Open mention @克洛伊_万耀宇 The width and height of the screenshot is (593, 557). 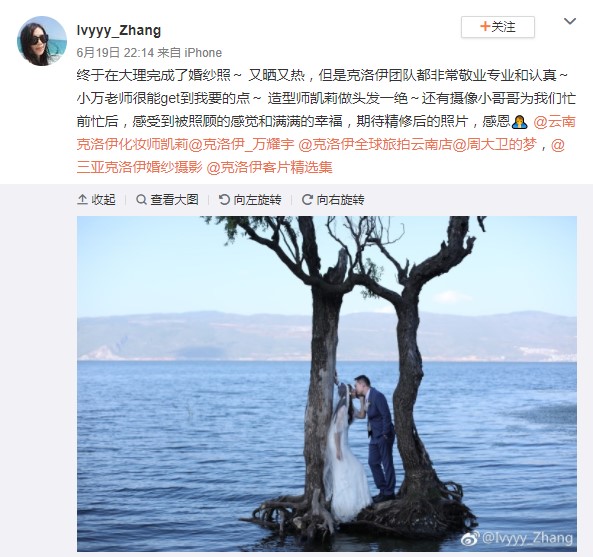[x=241, y=144]
